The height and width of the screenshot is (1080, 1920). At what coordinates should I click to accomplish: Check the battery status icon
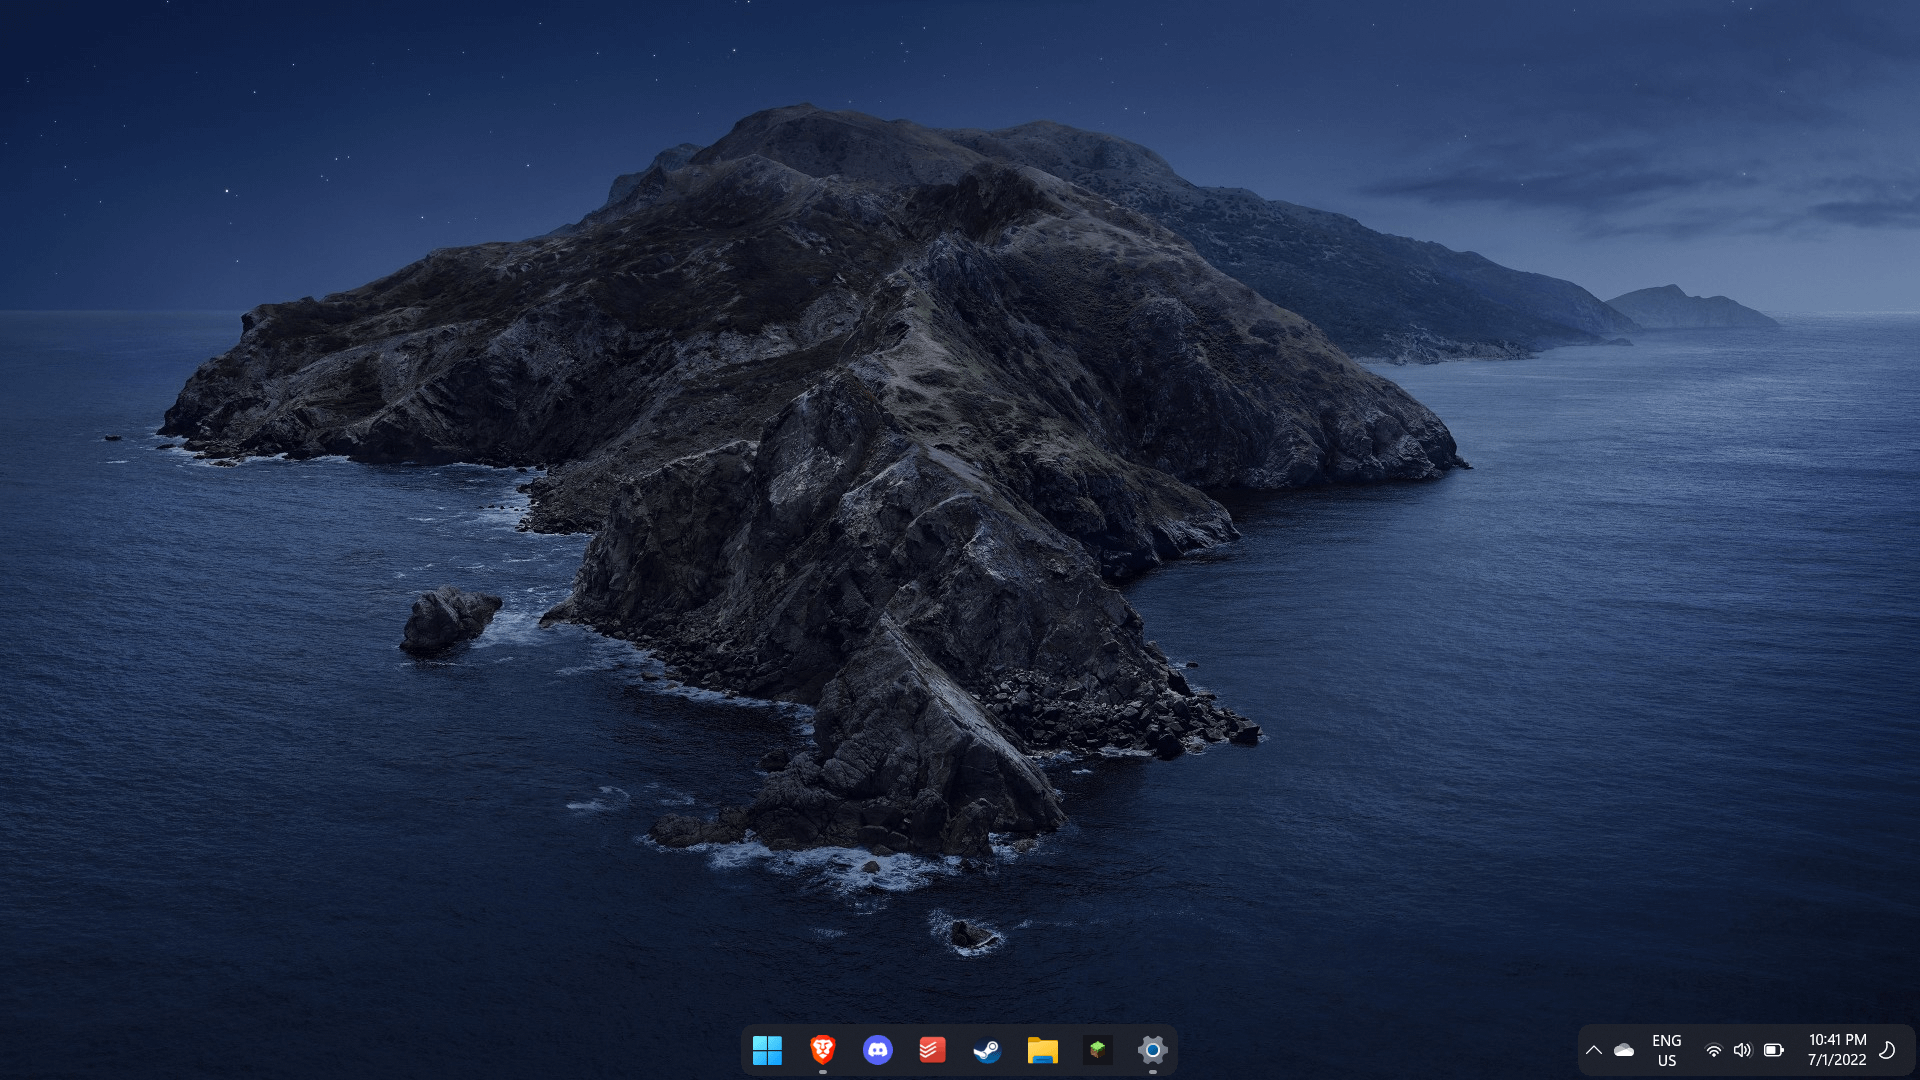pos(1774,1050)
